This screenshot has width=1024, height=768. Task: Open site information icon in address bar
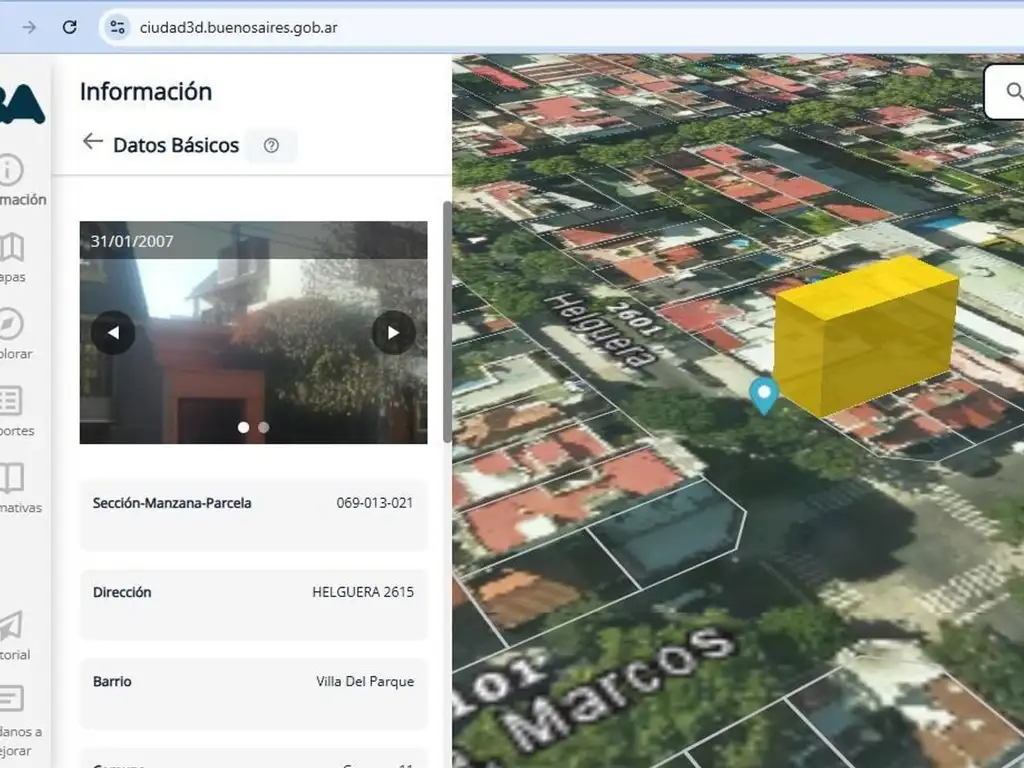point(118,27)
